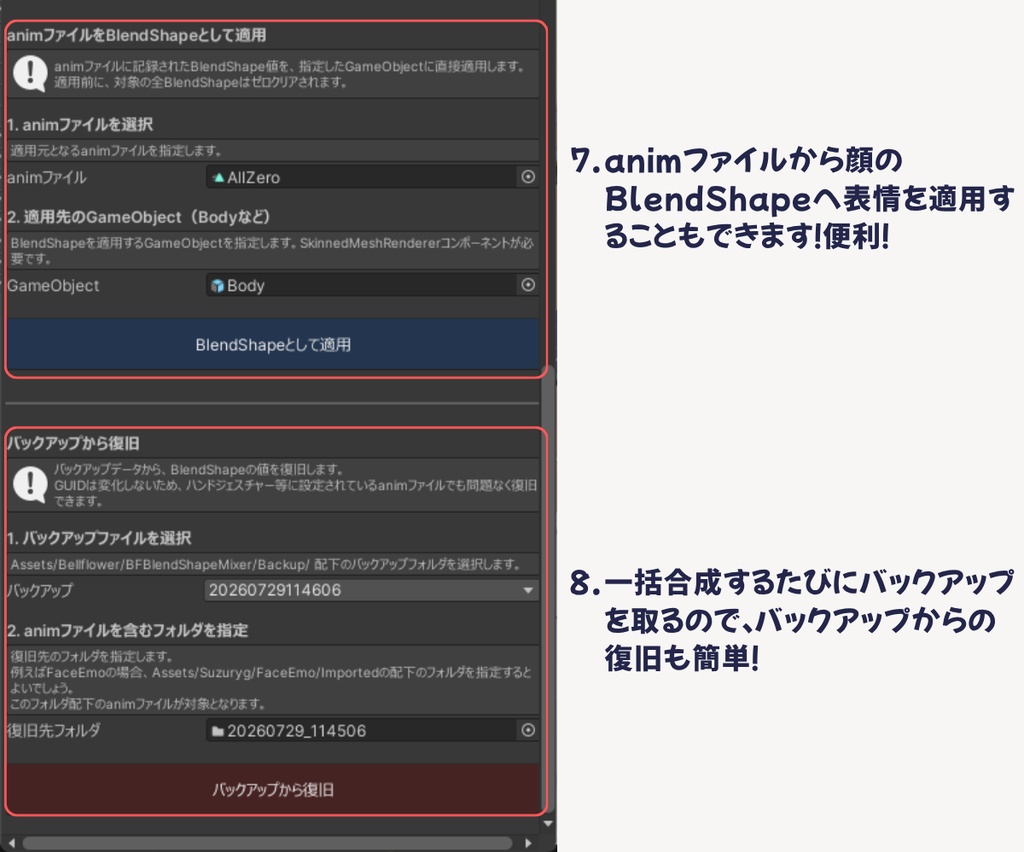Click the BlendShapeとして適用 button
This screenshot has height=852, width=1024.
click(x=273, y=344)
